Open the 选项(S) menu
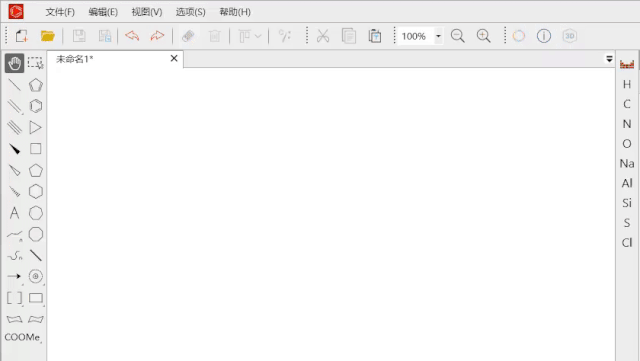The image size is (640, 361). [x=191, y=12]
